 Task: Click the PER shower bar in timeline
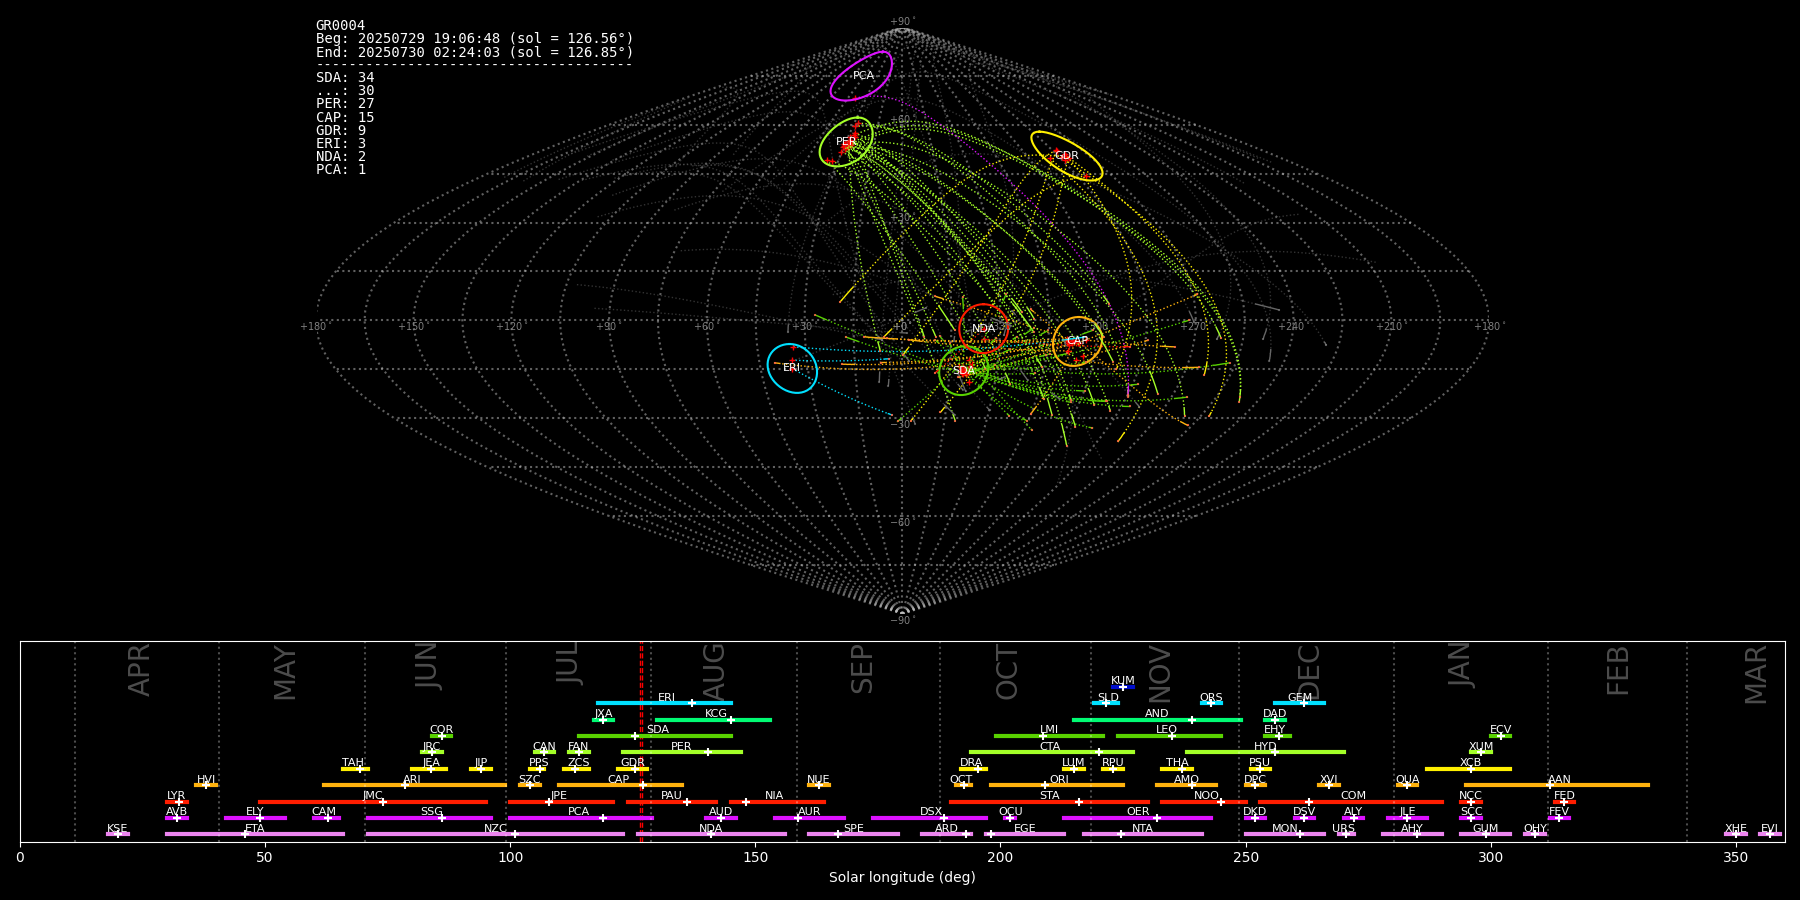pos(682,752)
